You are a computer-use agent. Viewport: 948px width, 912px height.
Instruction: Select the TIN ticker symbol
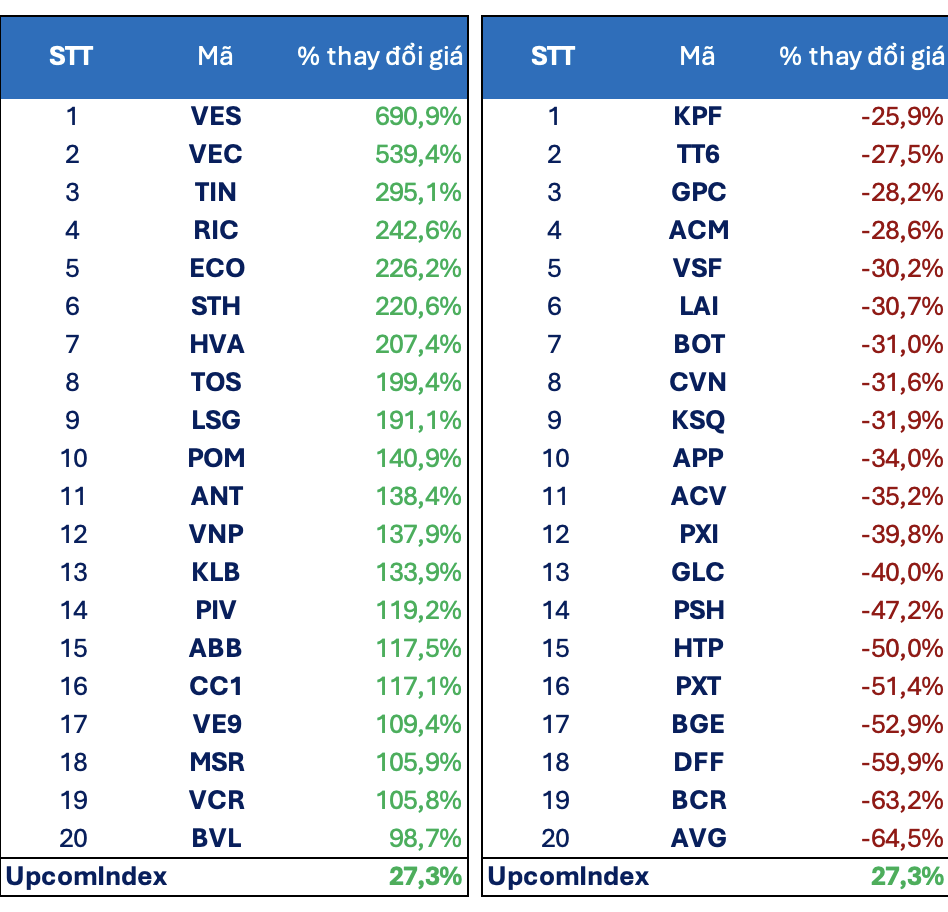pyautogui.click(x=216, y=192)
